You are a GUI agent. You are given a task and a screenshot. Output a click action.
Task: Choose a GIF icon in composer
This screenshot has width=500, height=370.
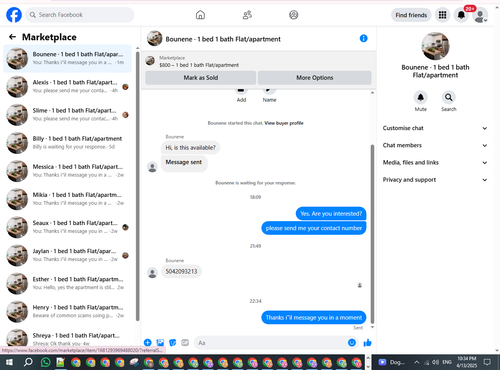(185, 342)
